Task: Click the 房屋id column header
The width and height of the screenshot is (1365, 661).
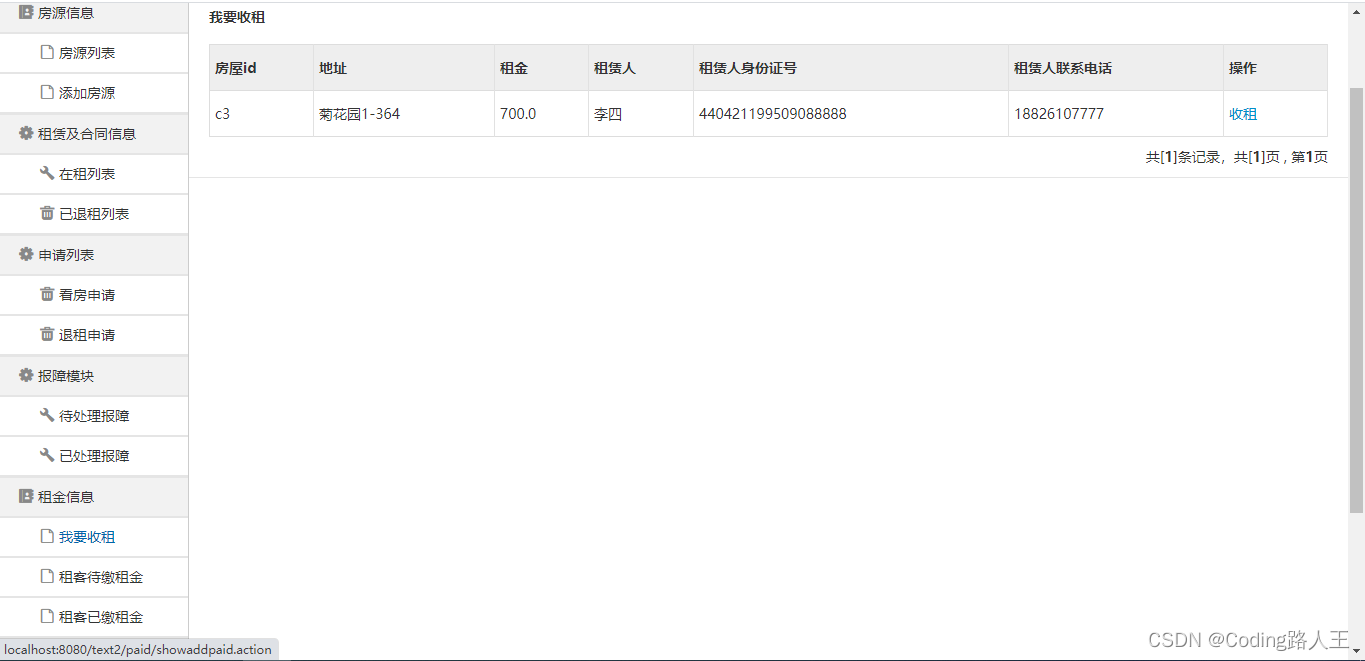Action: coord(261,68)
